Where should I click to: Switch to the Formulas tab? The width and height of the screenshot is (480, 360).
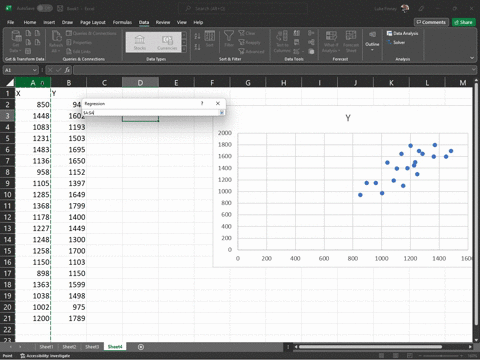pyautogui.click(x=122, y=22)
